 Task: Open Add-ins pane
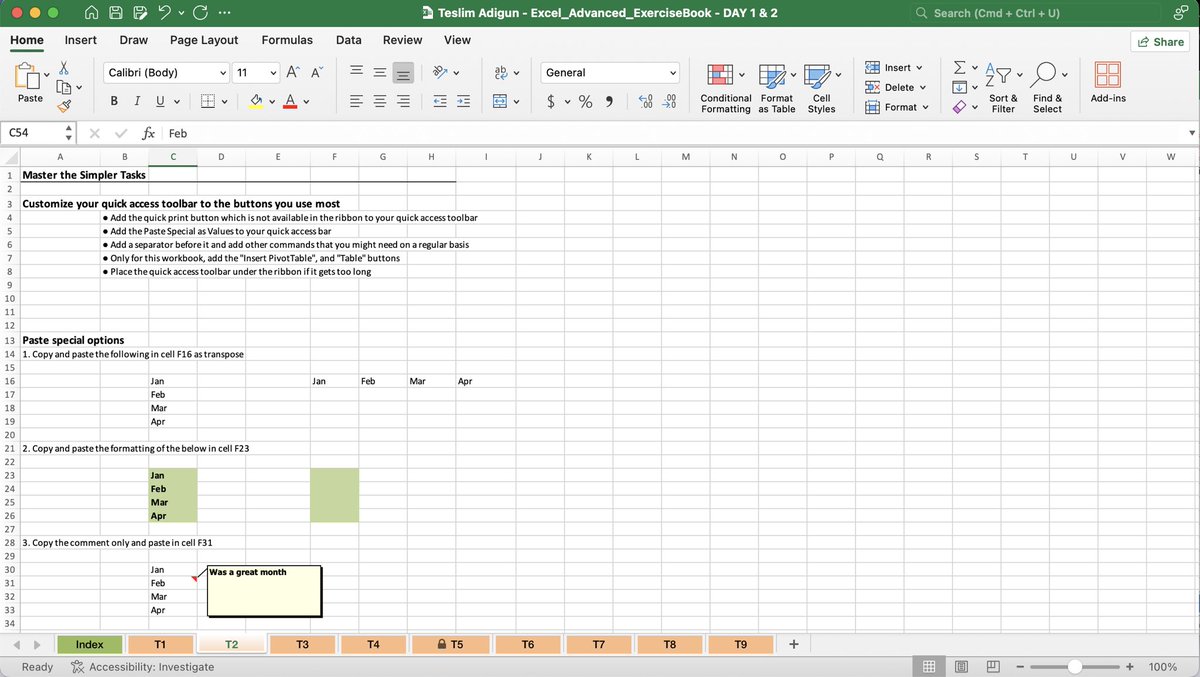[1108, 84]
